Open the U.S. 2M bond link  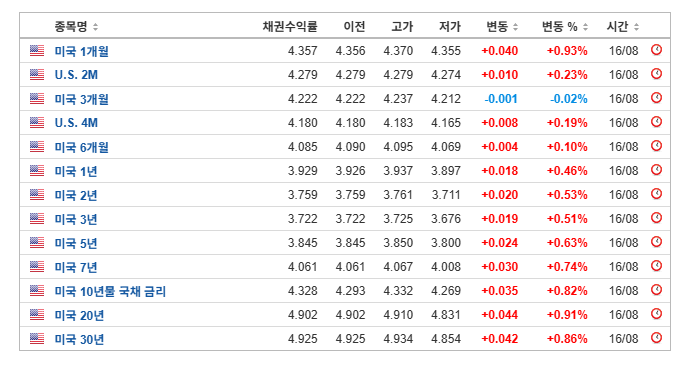(76, 75)
